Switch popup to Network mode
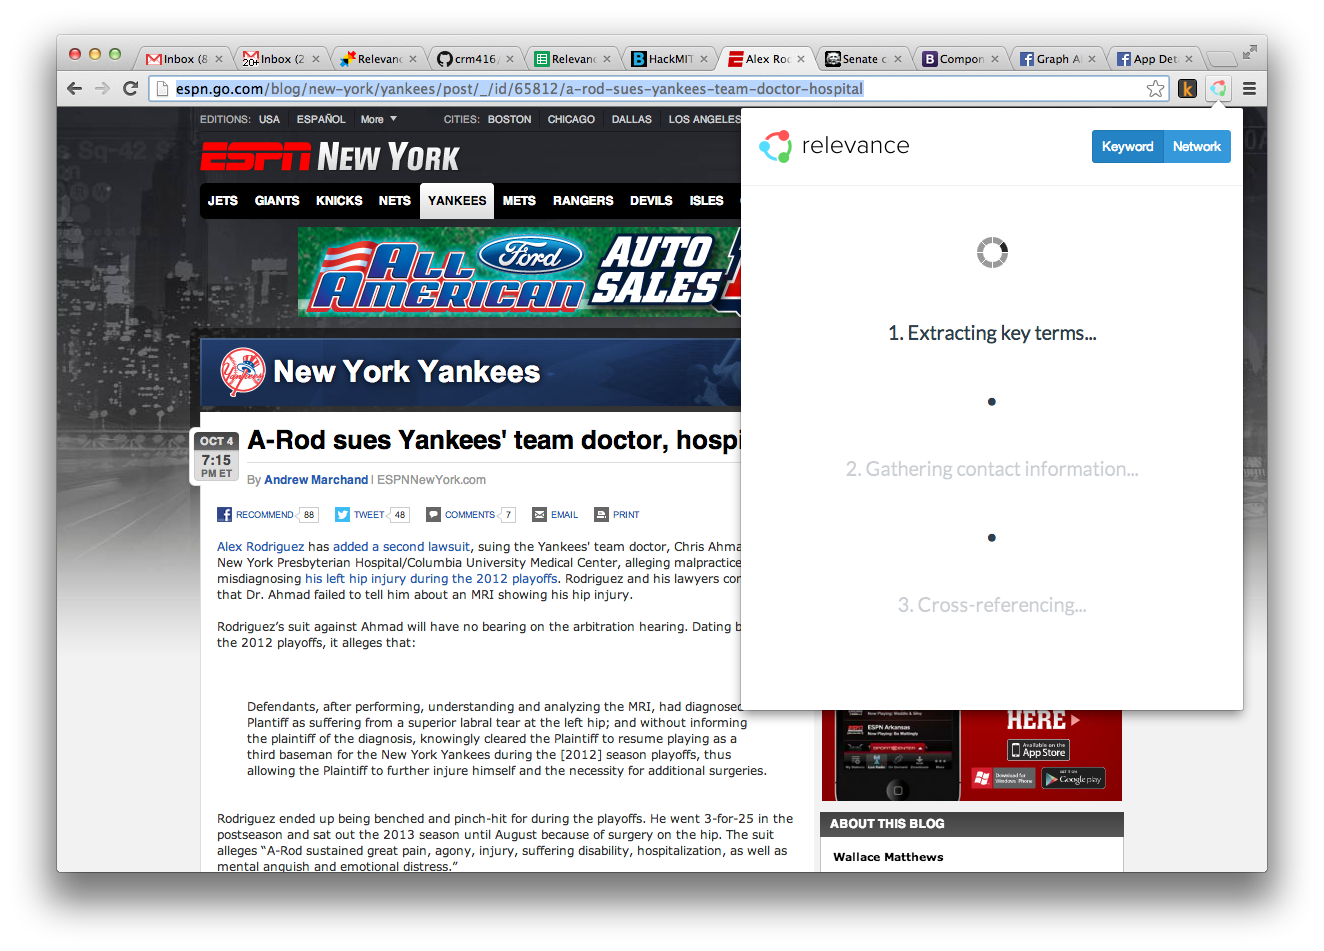 tap(1197, 147)
